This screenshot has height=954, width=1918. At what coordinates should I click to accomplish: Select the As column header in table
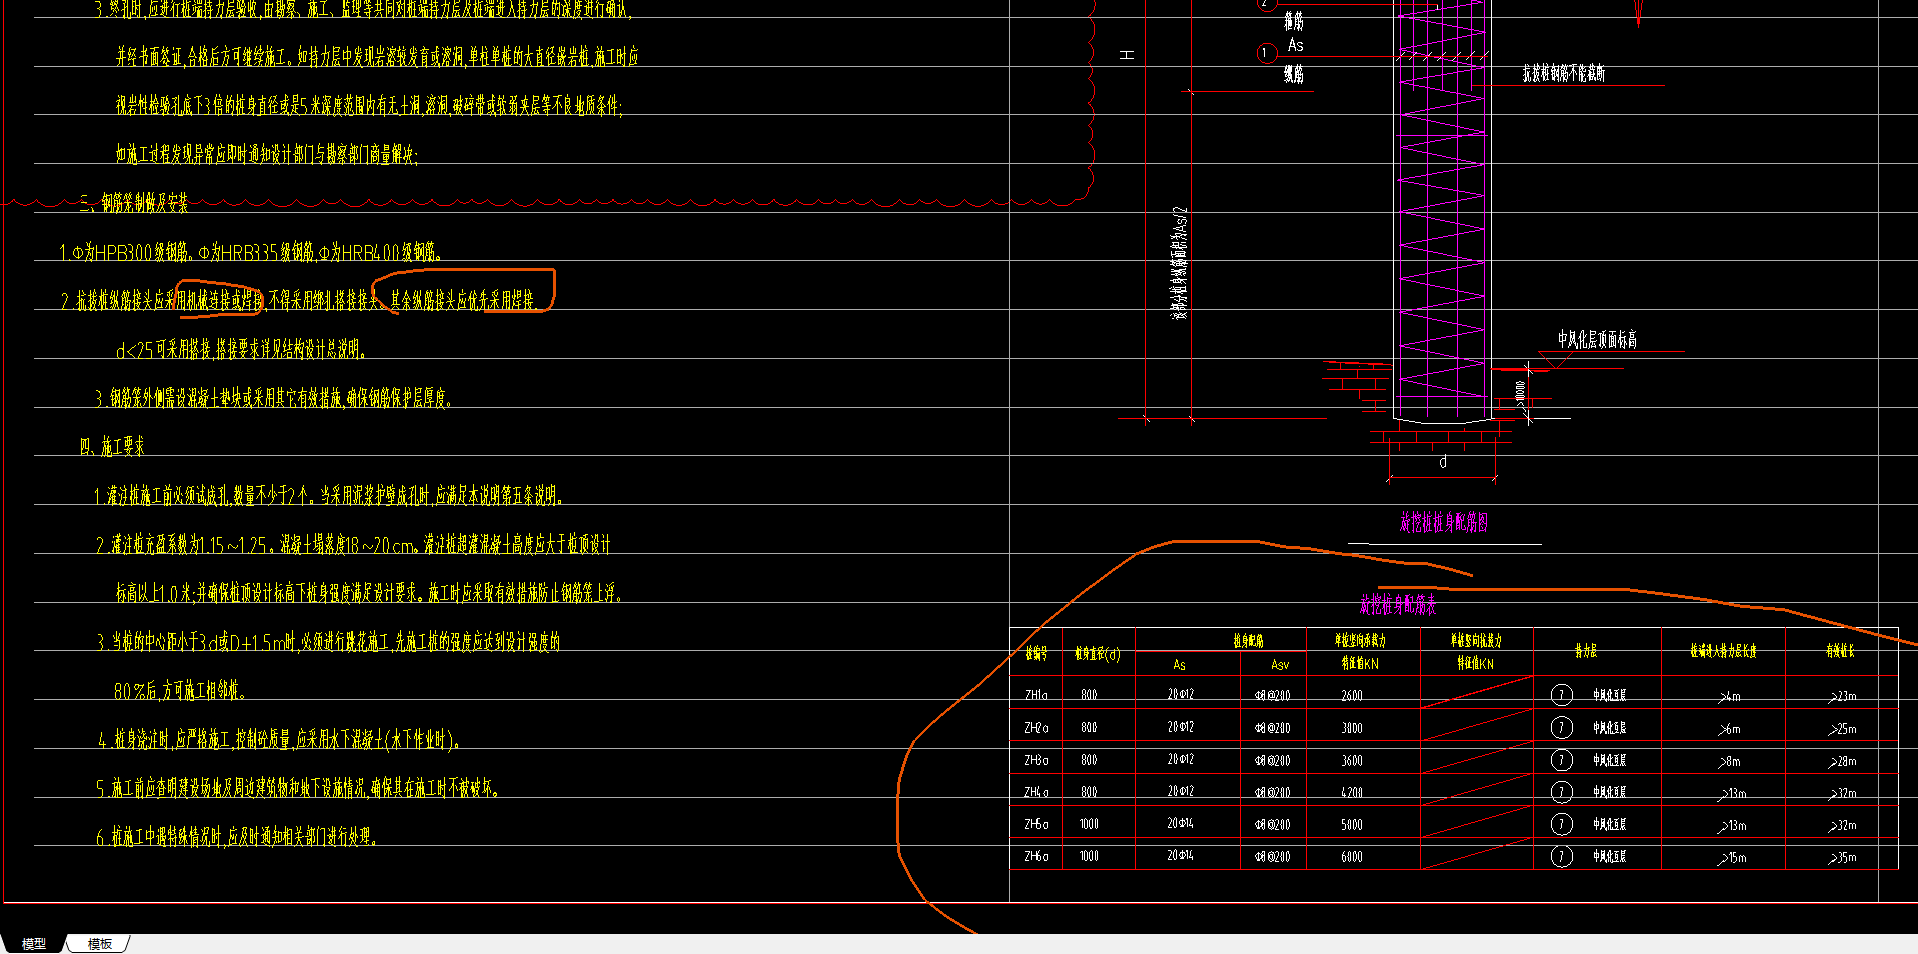[x=1179, y=665]
